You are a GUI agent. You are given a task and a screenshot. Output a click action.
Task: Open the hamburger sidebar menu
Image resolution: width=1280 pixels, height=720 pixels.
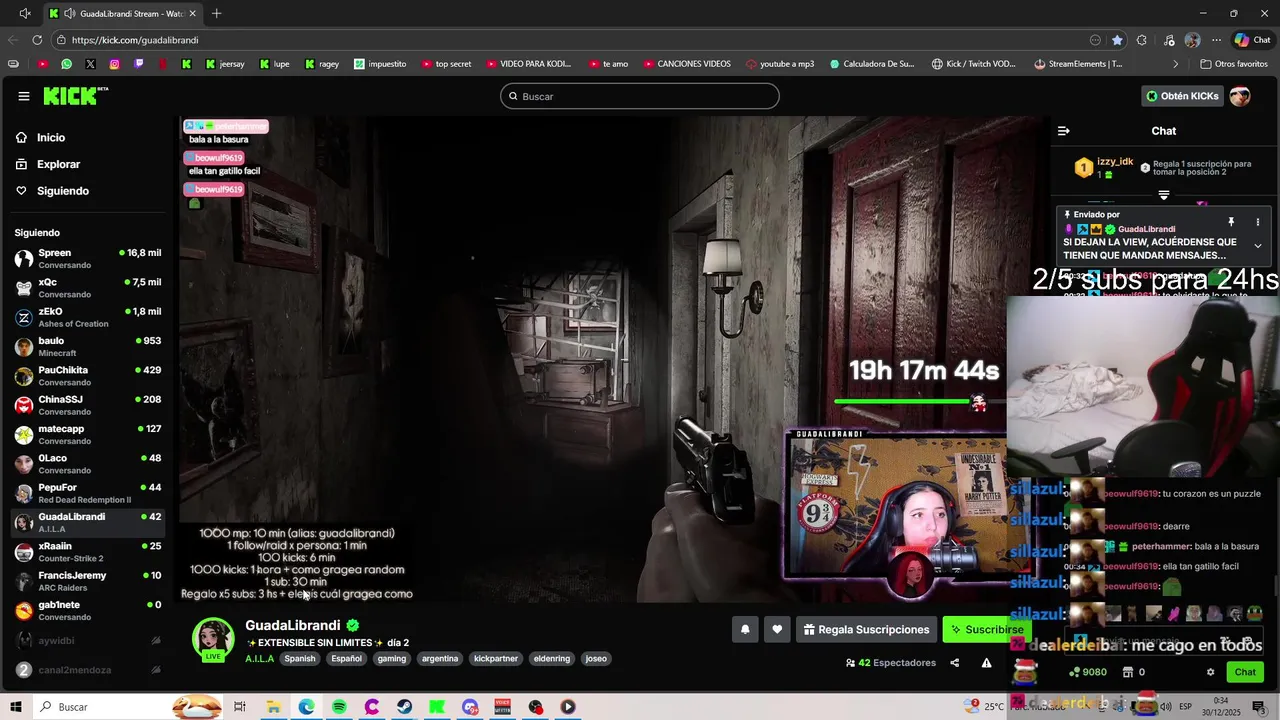pos(23,96)
